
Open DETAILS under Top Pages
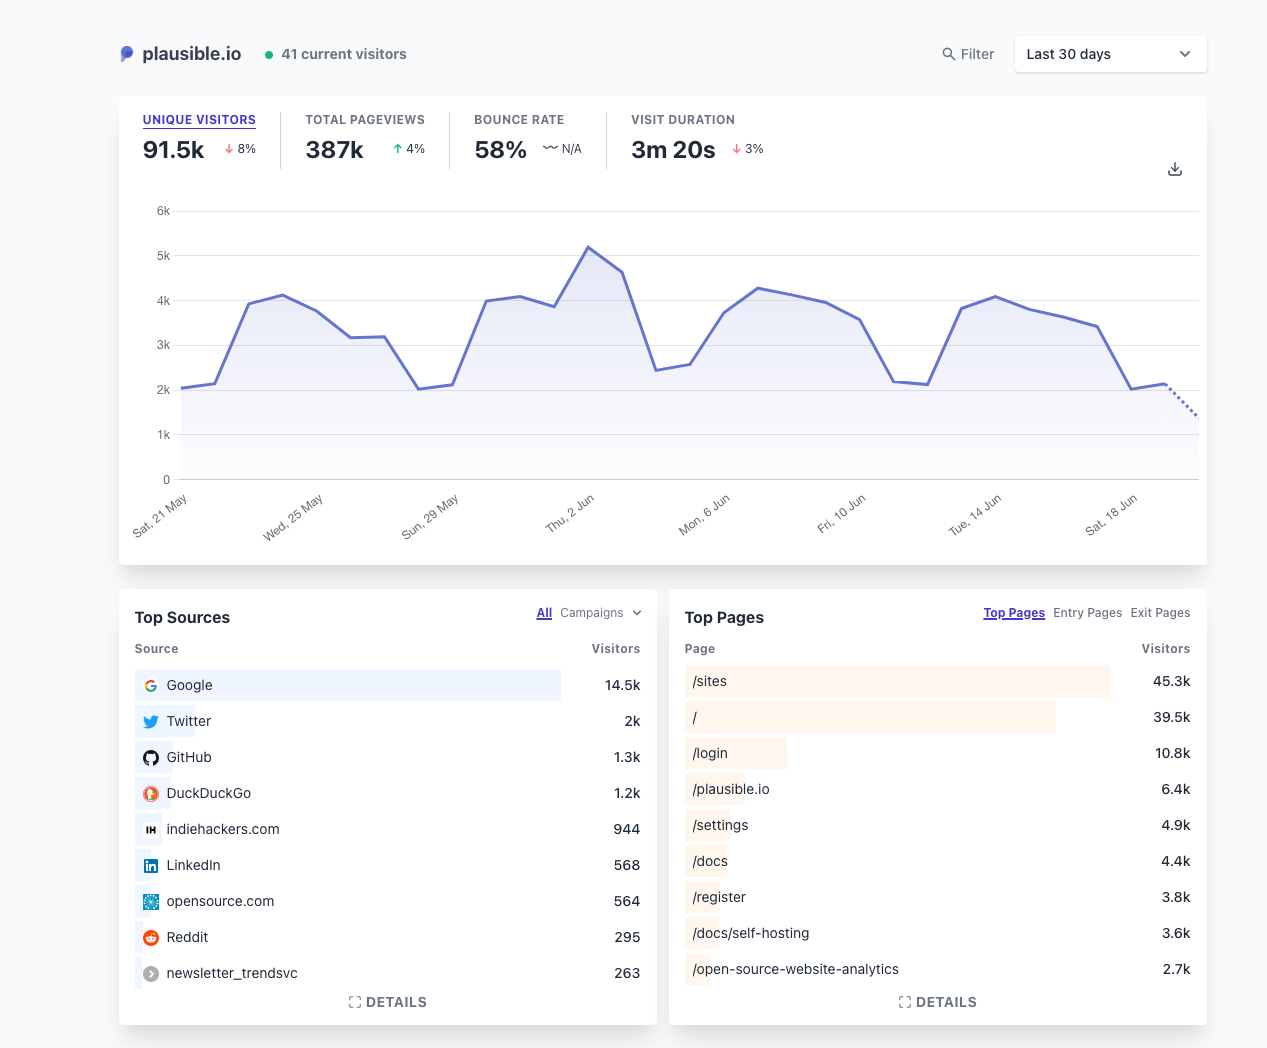(x=938, y=1002)
